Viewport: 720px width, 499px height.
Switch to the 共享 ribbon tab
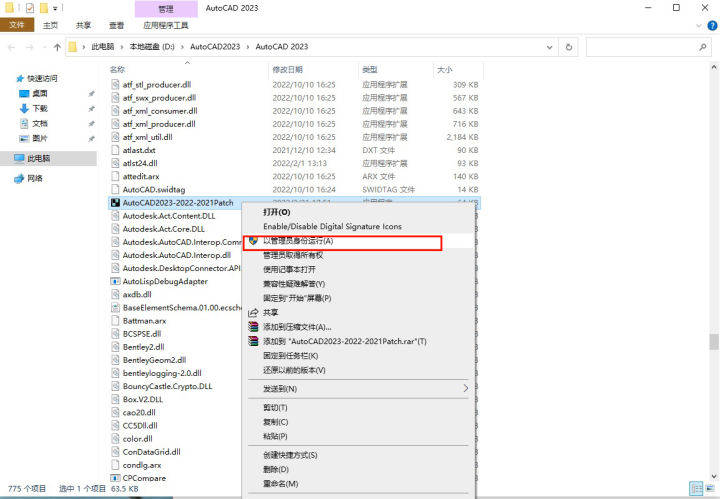click(83, 25)
